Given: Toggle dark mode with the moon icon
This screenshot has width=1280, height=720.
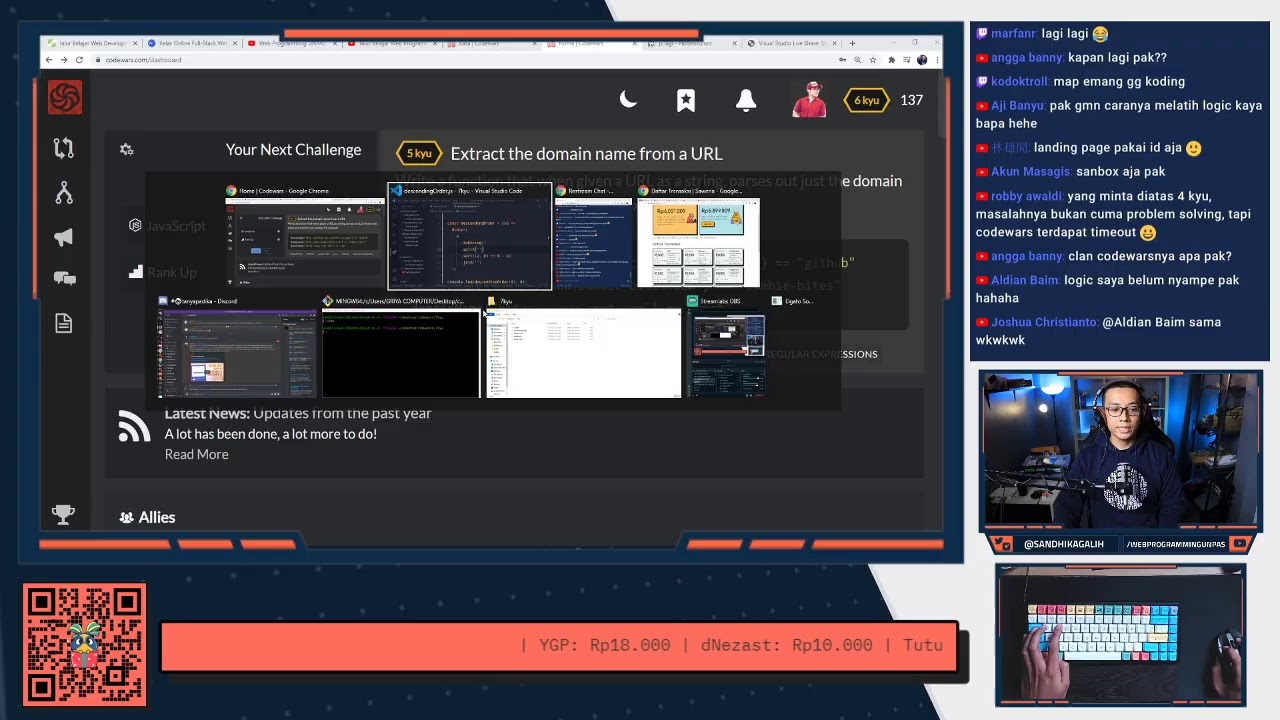Looking at the screenshot, I should coord(628,99).
